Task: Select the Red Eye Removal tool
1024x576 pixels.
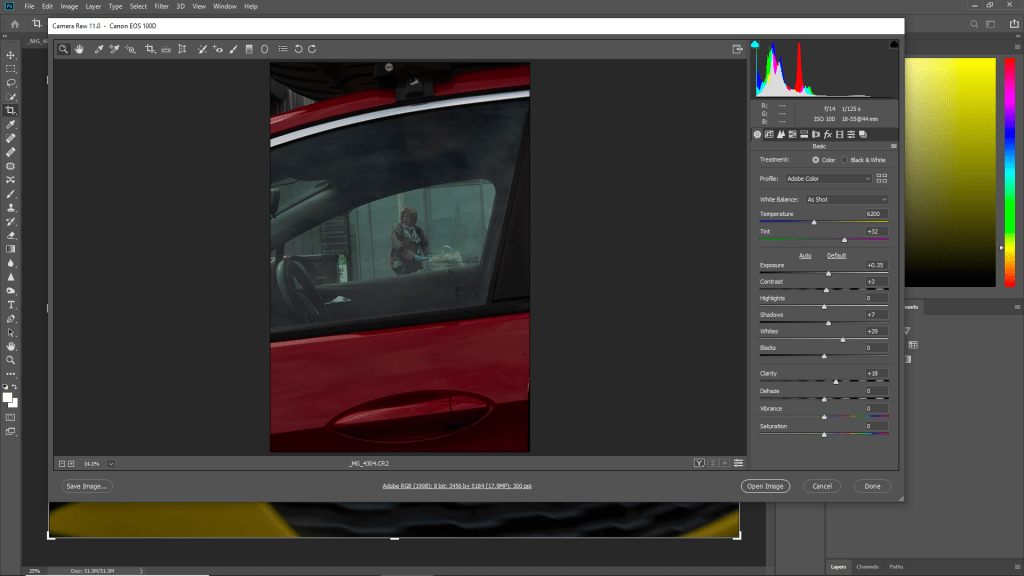Action: coord(217,48)
